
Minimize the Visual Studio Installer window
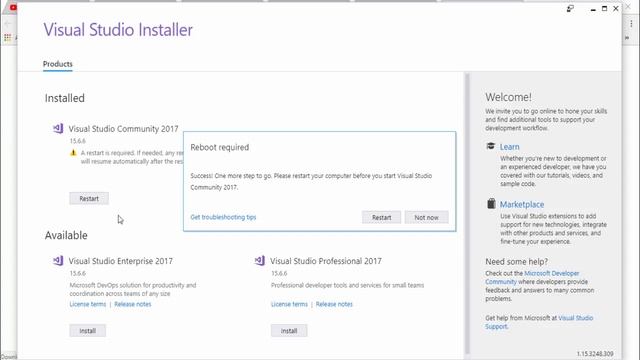593,9
